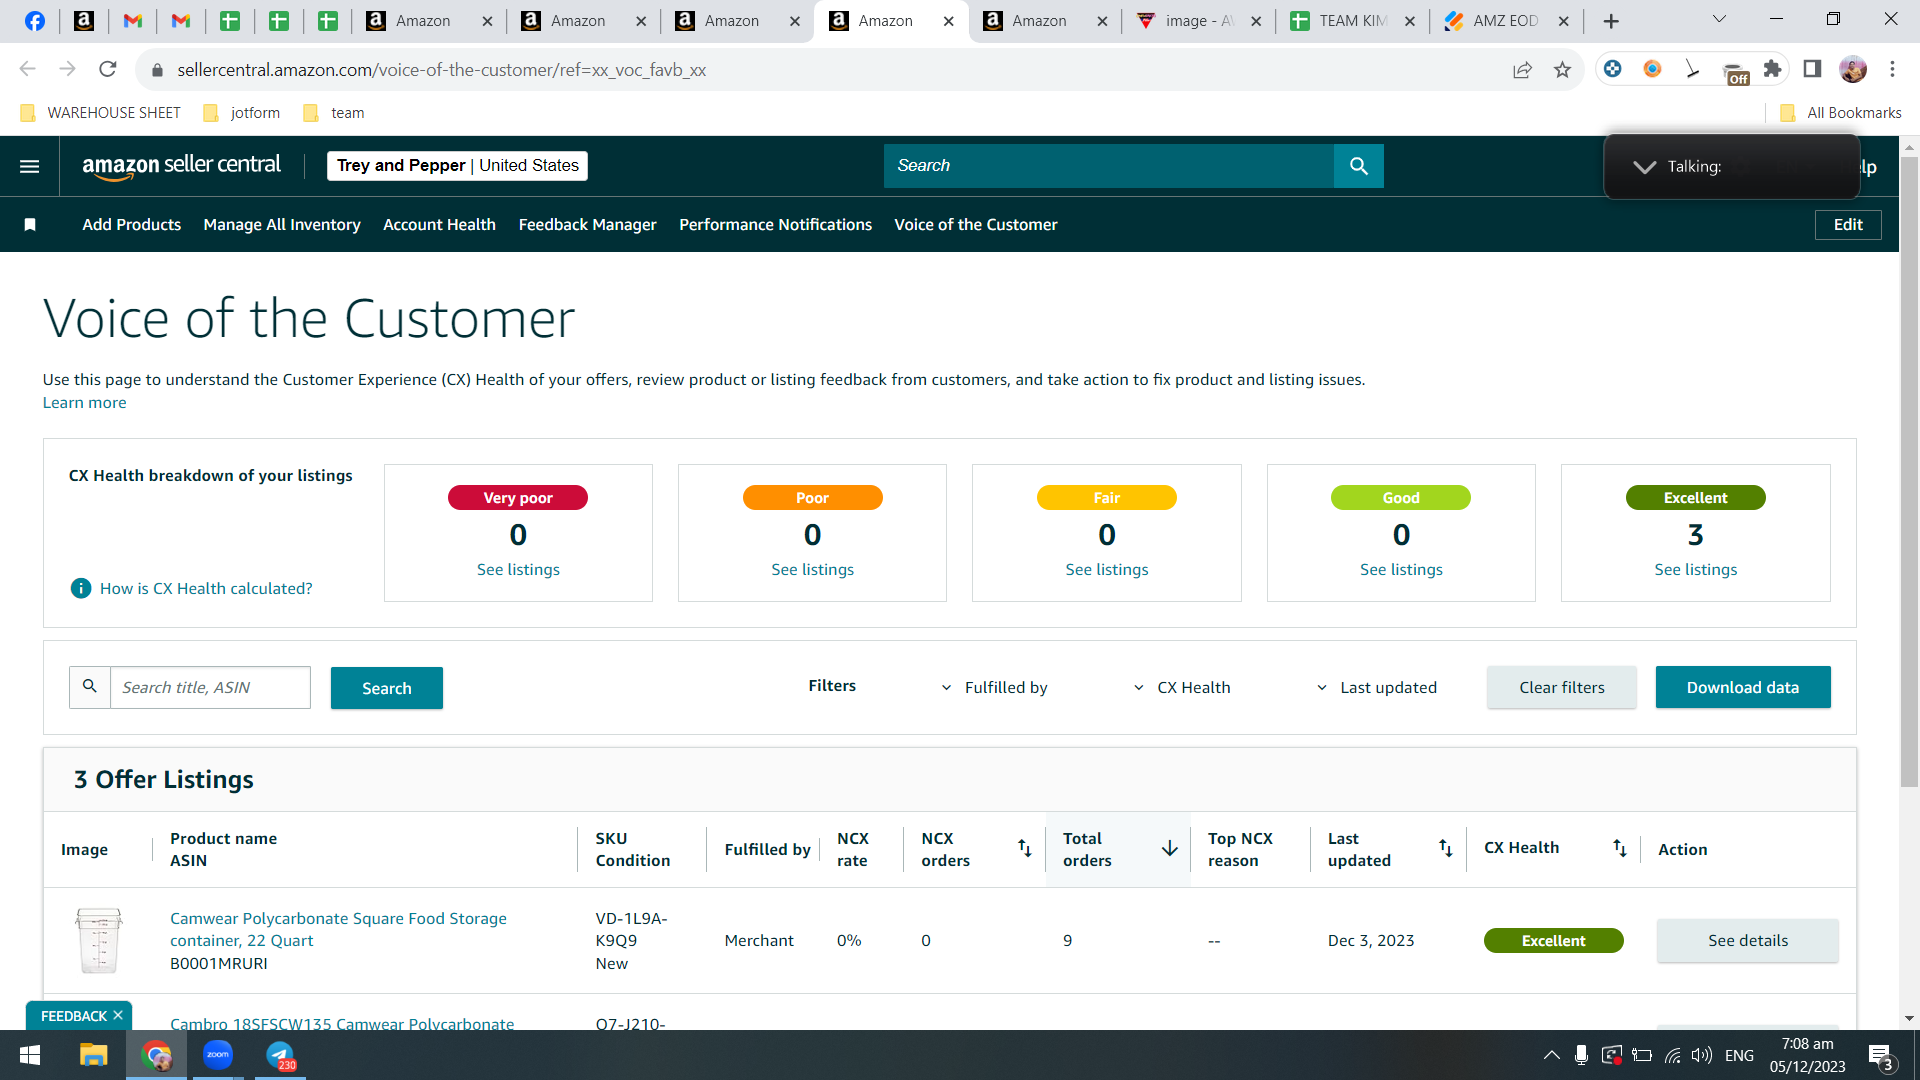Open Camwear Polycarbonate Square Food Storage product link
The width and height of the screenshot is (1920, 1080).
coord(338,929)
